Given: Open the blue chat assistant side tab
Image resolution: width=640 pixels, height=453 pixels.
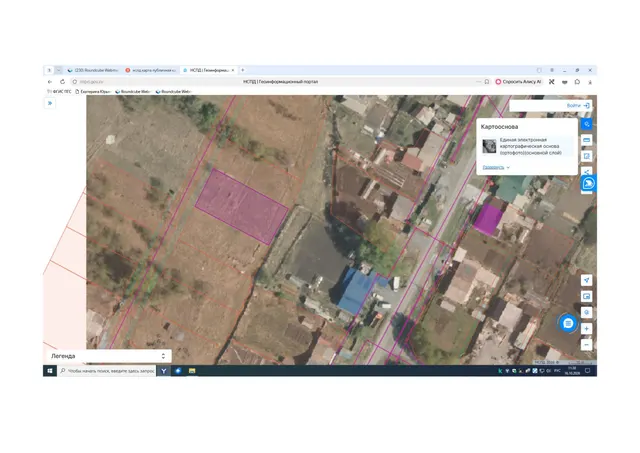Looking at the screenshot, I should (588, 184).
